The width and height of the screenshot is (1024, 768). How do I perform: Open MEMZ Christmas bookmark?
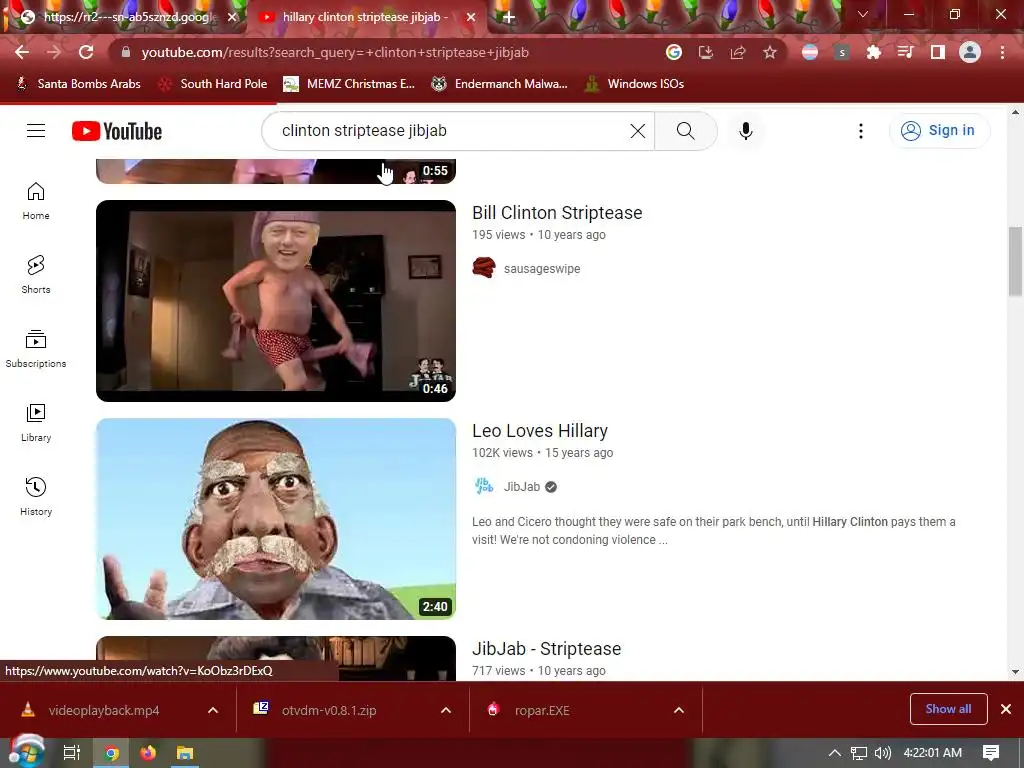click(349, 84)
